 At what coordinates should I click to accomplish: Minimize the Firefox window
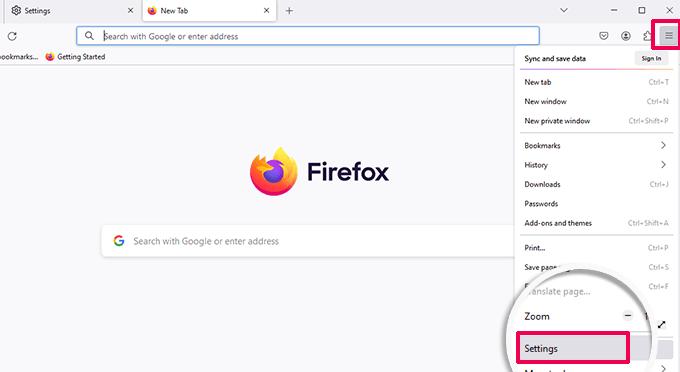click(614, 10)
